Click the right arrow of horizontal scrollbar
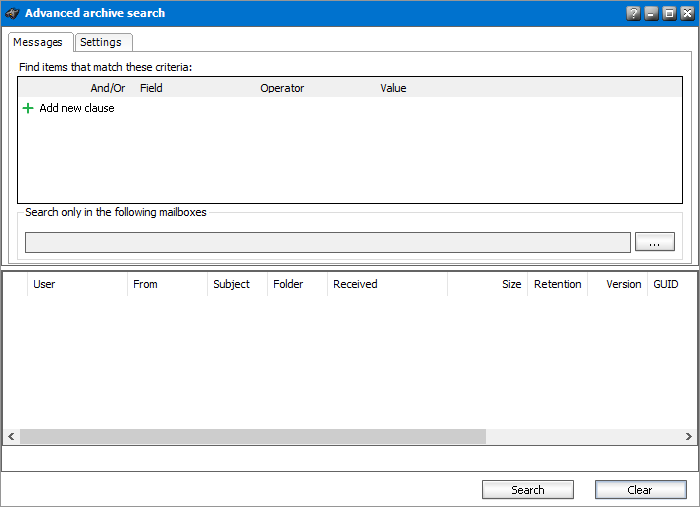Screen dimensions: 700x507 coord(689,436)
